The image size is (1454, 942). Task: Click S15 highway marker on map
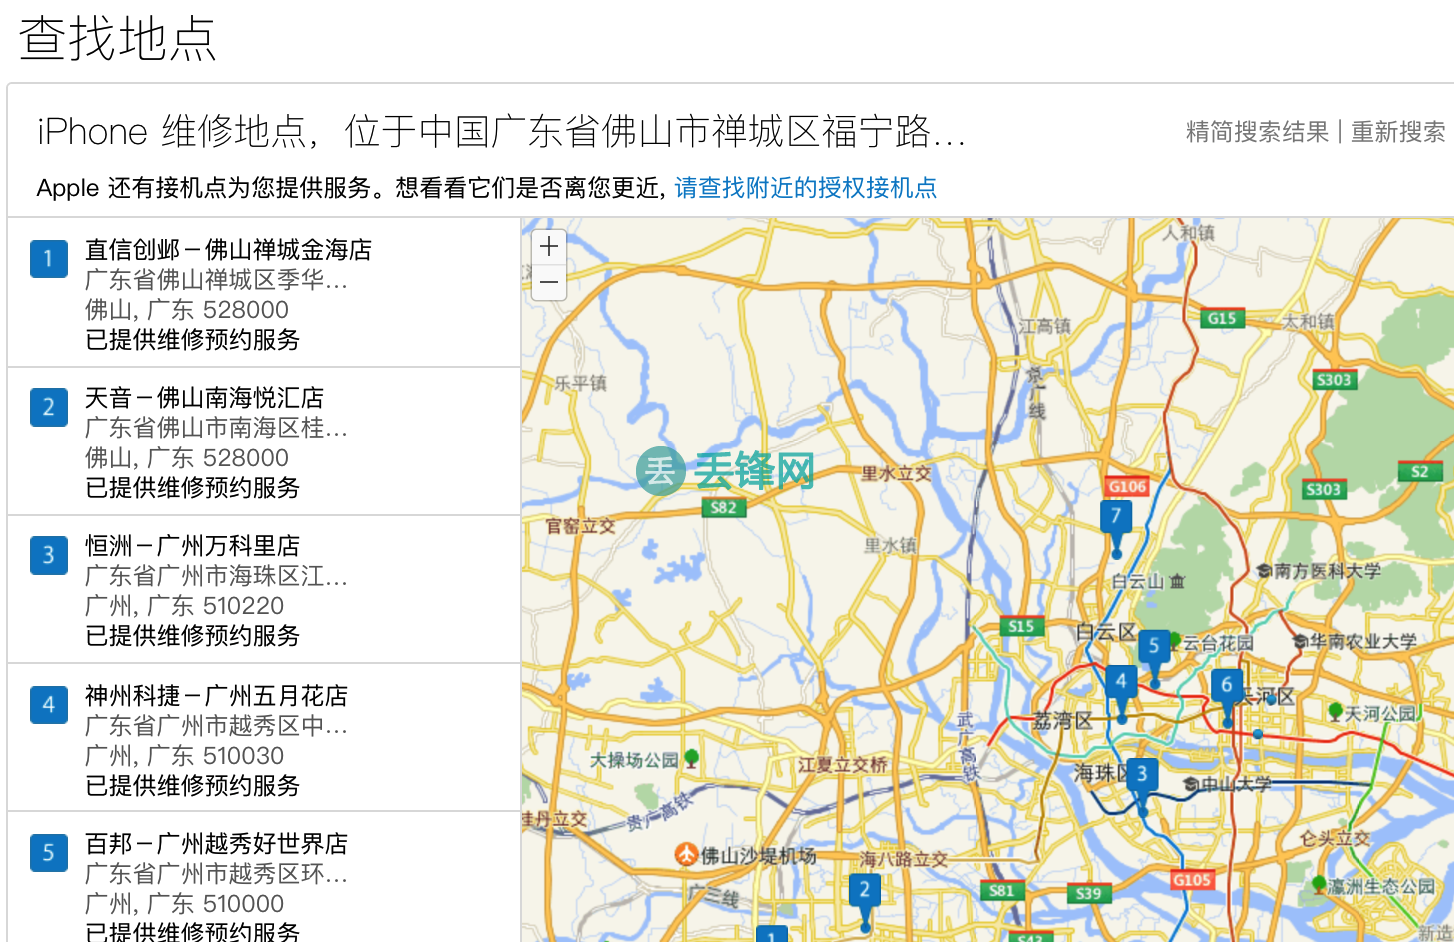coord(1022,626)
